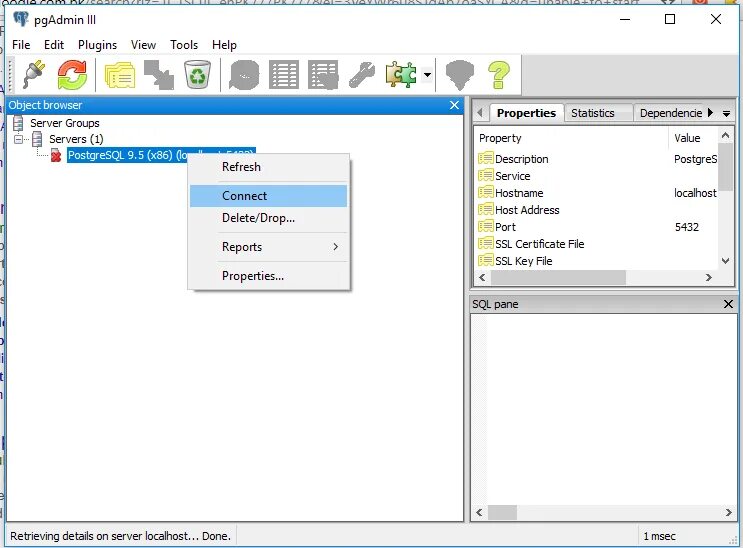Click the plug connection toolbar icon
This screenshot has width=743, height=548.
(34, 74)
